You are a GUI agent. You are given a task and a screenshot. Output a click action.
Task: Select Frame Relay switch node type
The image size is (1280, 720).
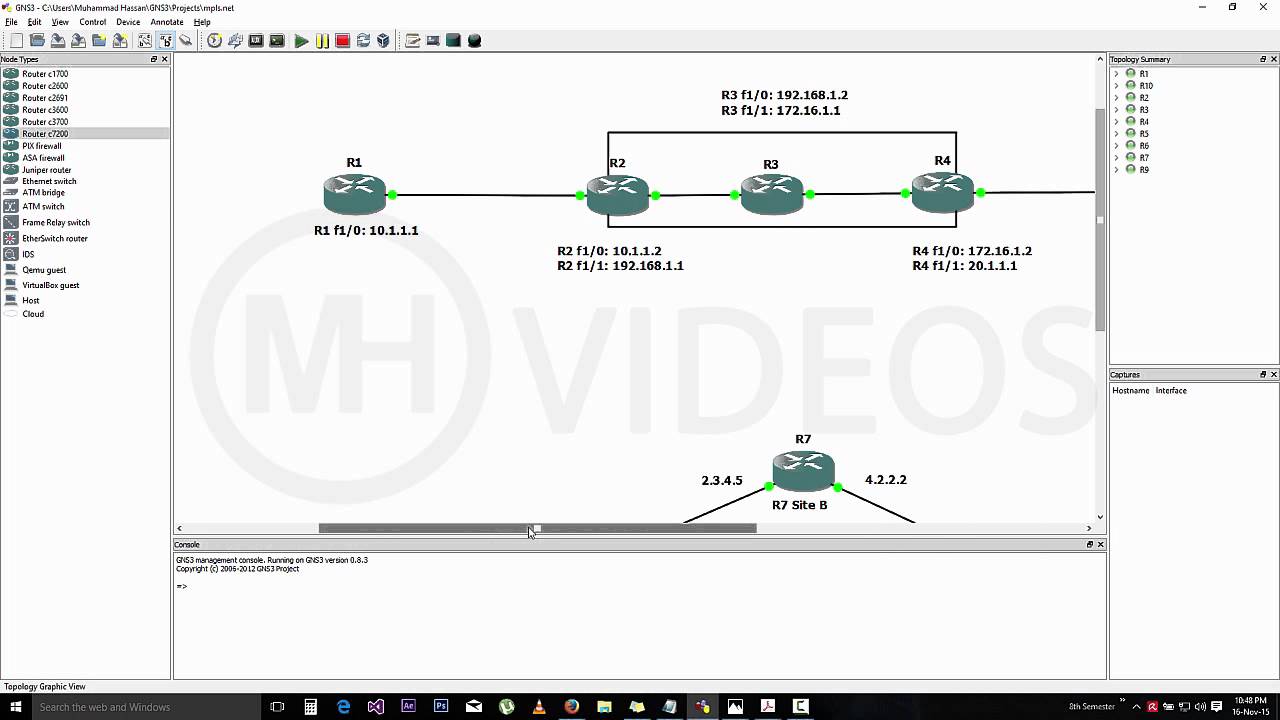(x=85, y=222)
